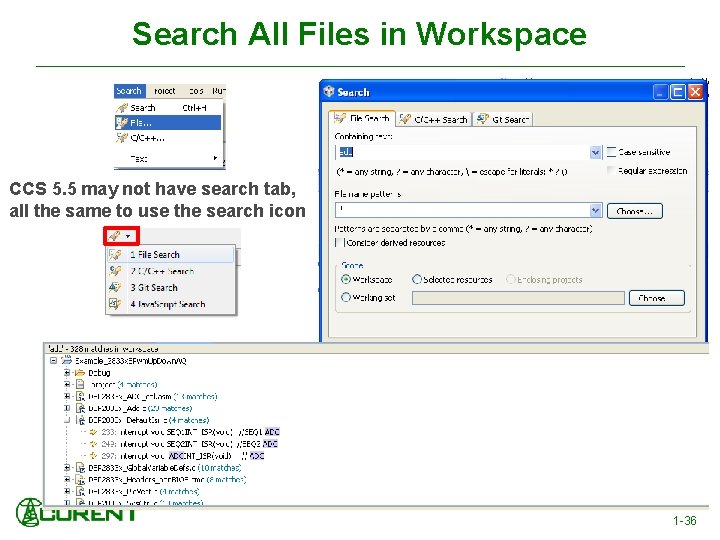Select the Selected resources radio button
Image resolution: width=720 pixels, height=540 pixels.
[x=416, y=279]
